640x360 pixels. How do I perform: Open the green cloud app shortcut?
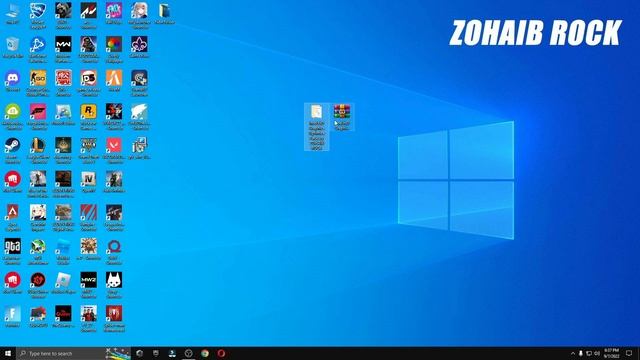click(x=13, y=116)
